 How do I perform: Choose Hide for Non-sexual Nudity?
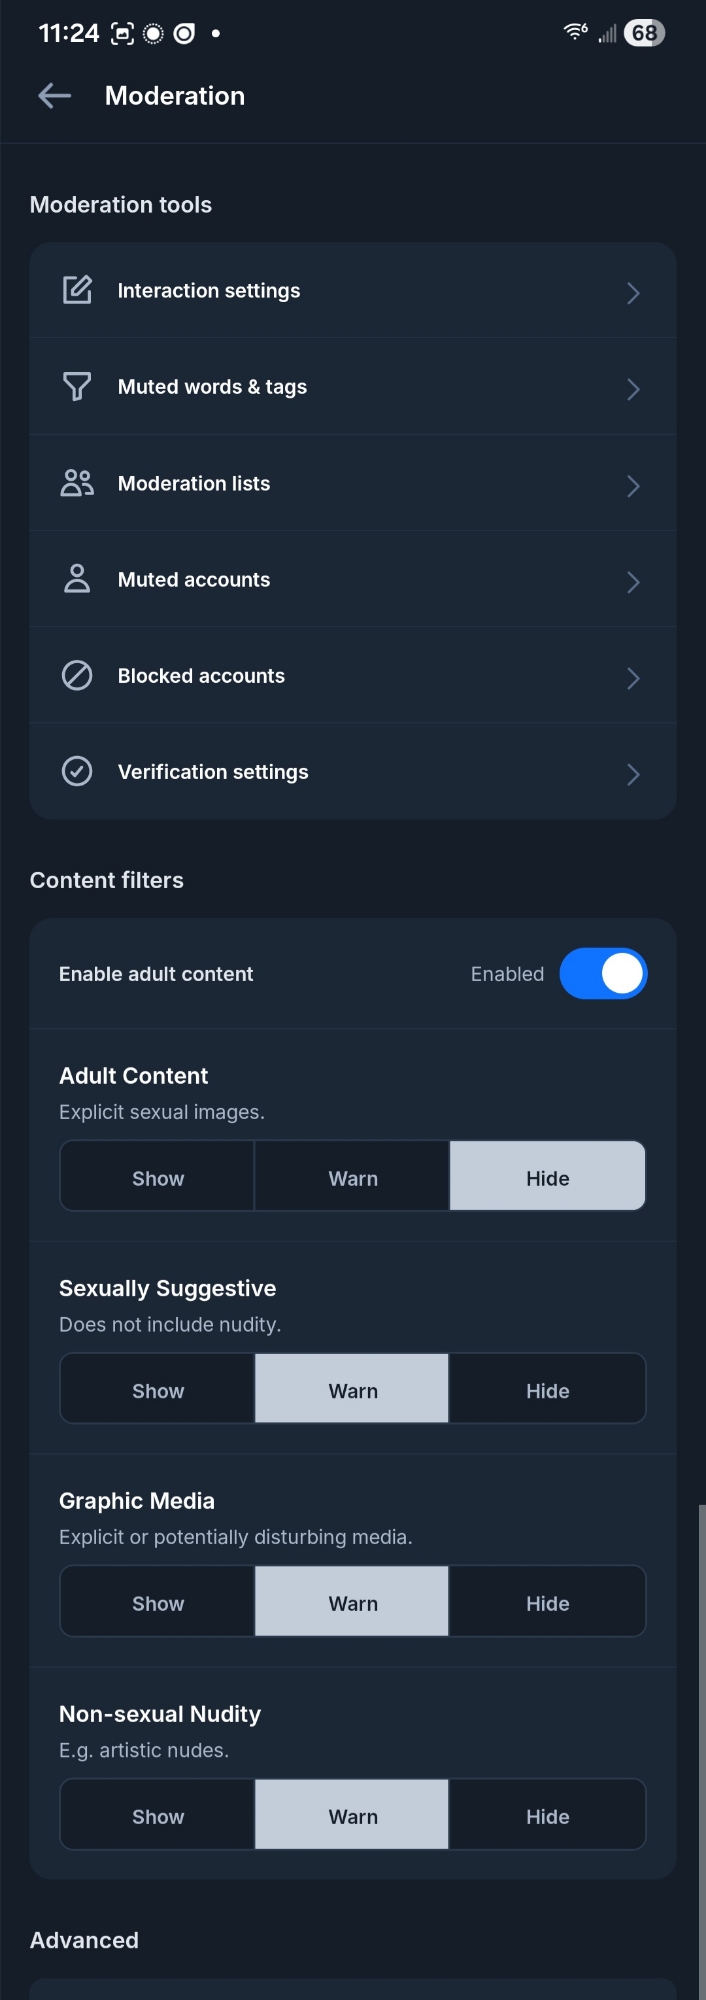coord(547,1816)
